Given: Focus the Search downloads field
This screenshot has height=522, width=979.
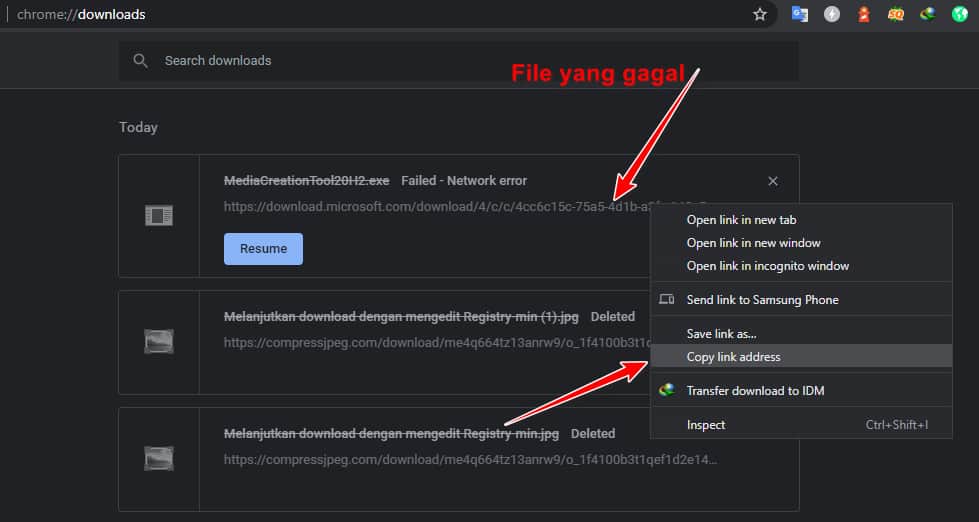Looking at the screenshot, I should (x=458, y=61).
